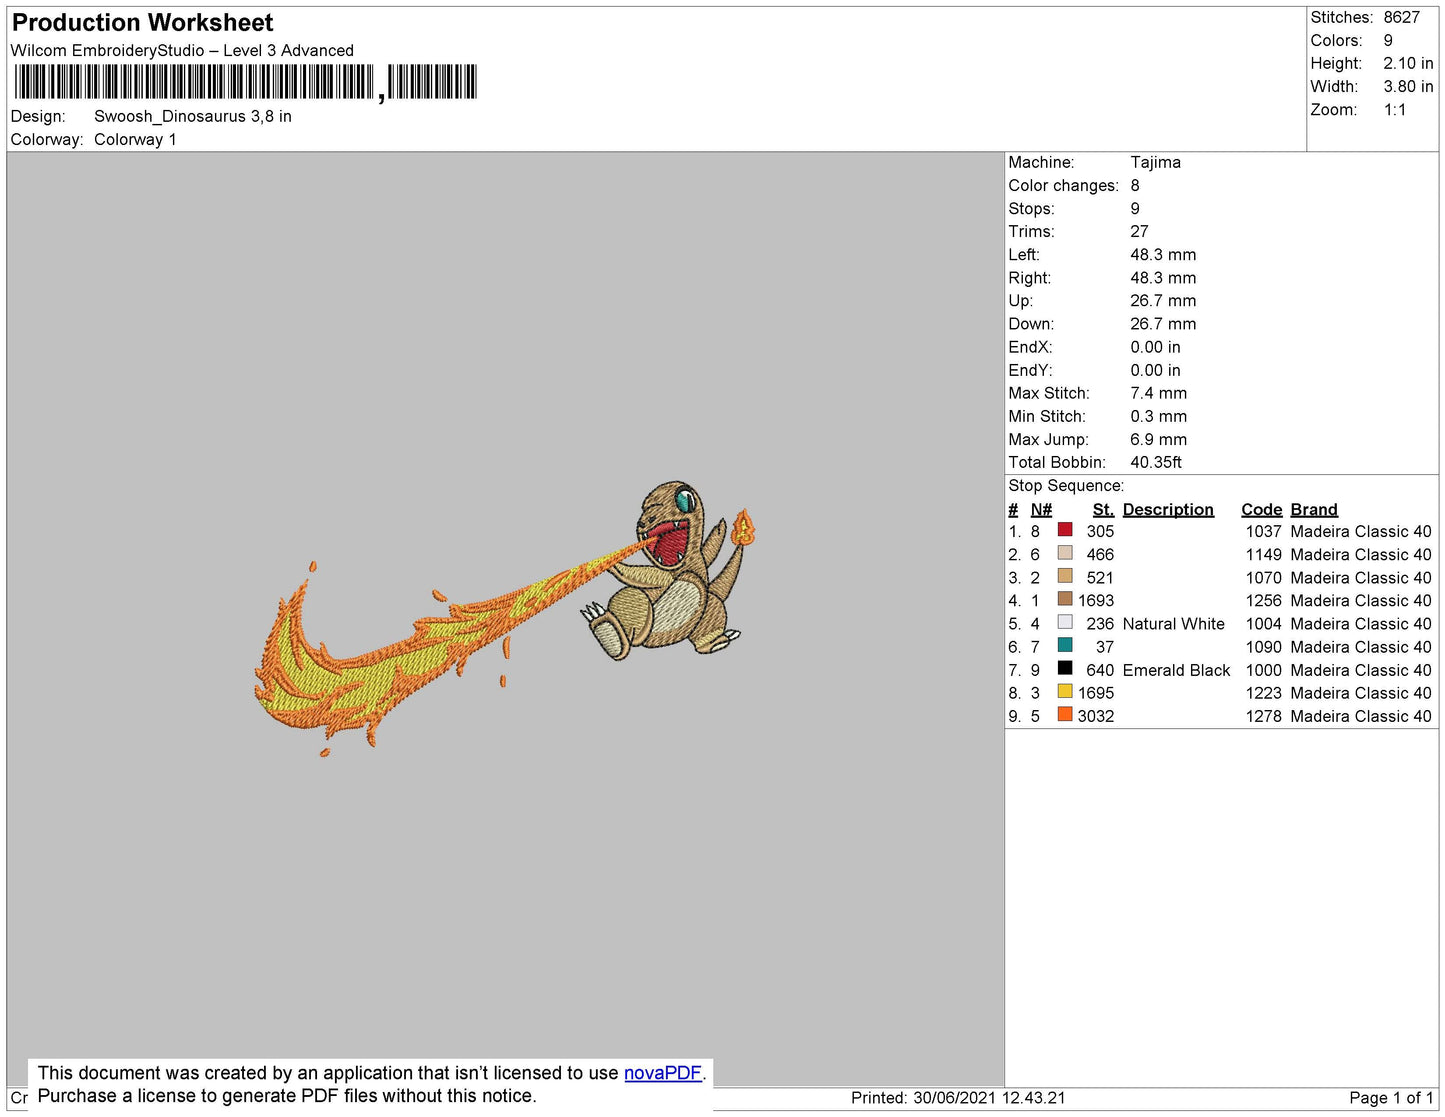This screenshot has width=1445, height=1117.
Task: Click the printed date '30/06/2021 12.43.21'
Action: point(989,1097)
